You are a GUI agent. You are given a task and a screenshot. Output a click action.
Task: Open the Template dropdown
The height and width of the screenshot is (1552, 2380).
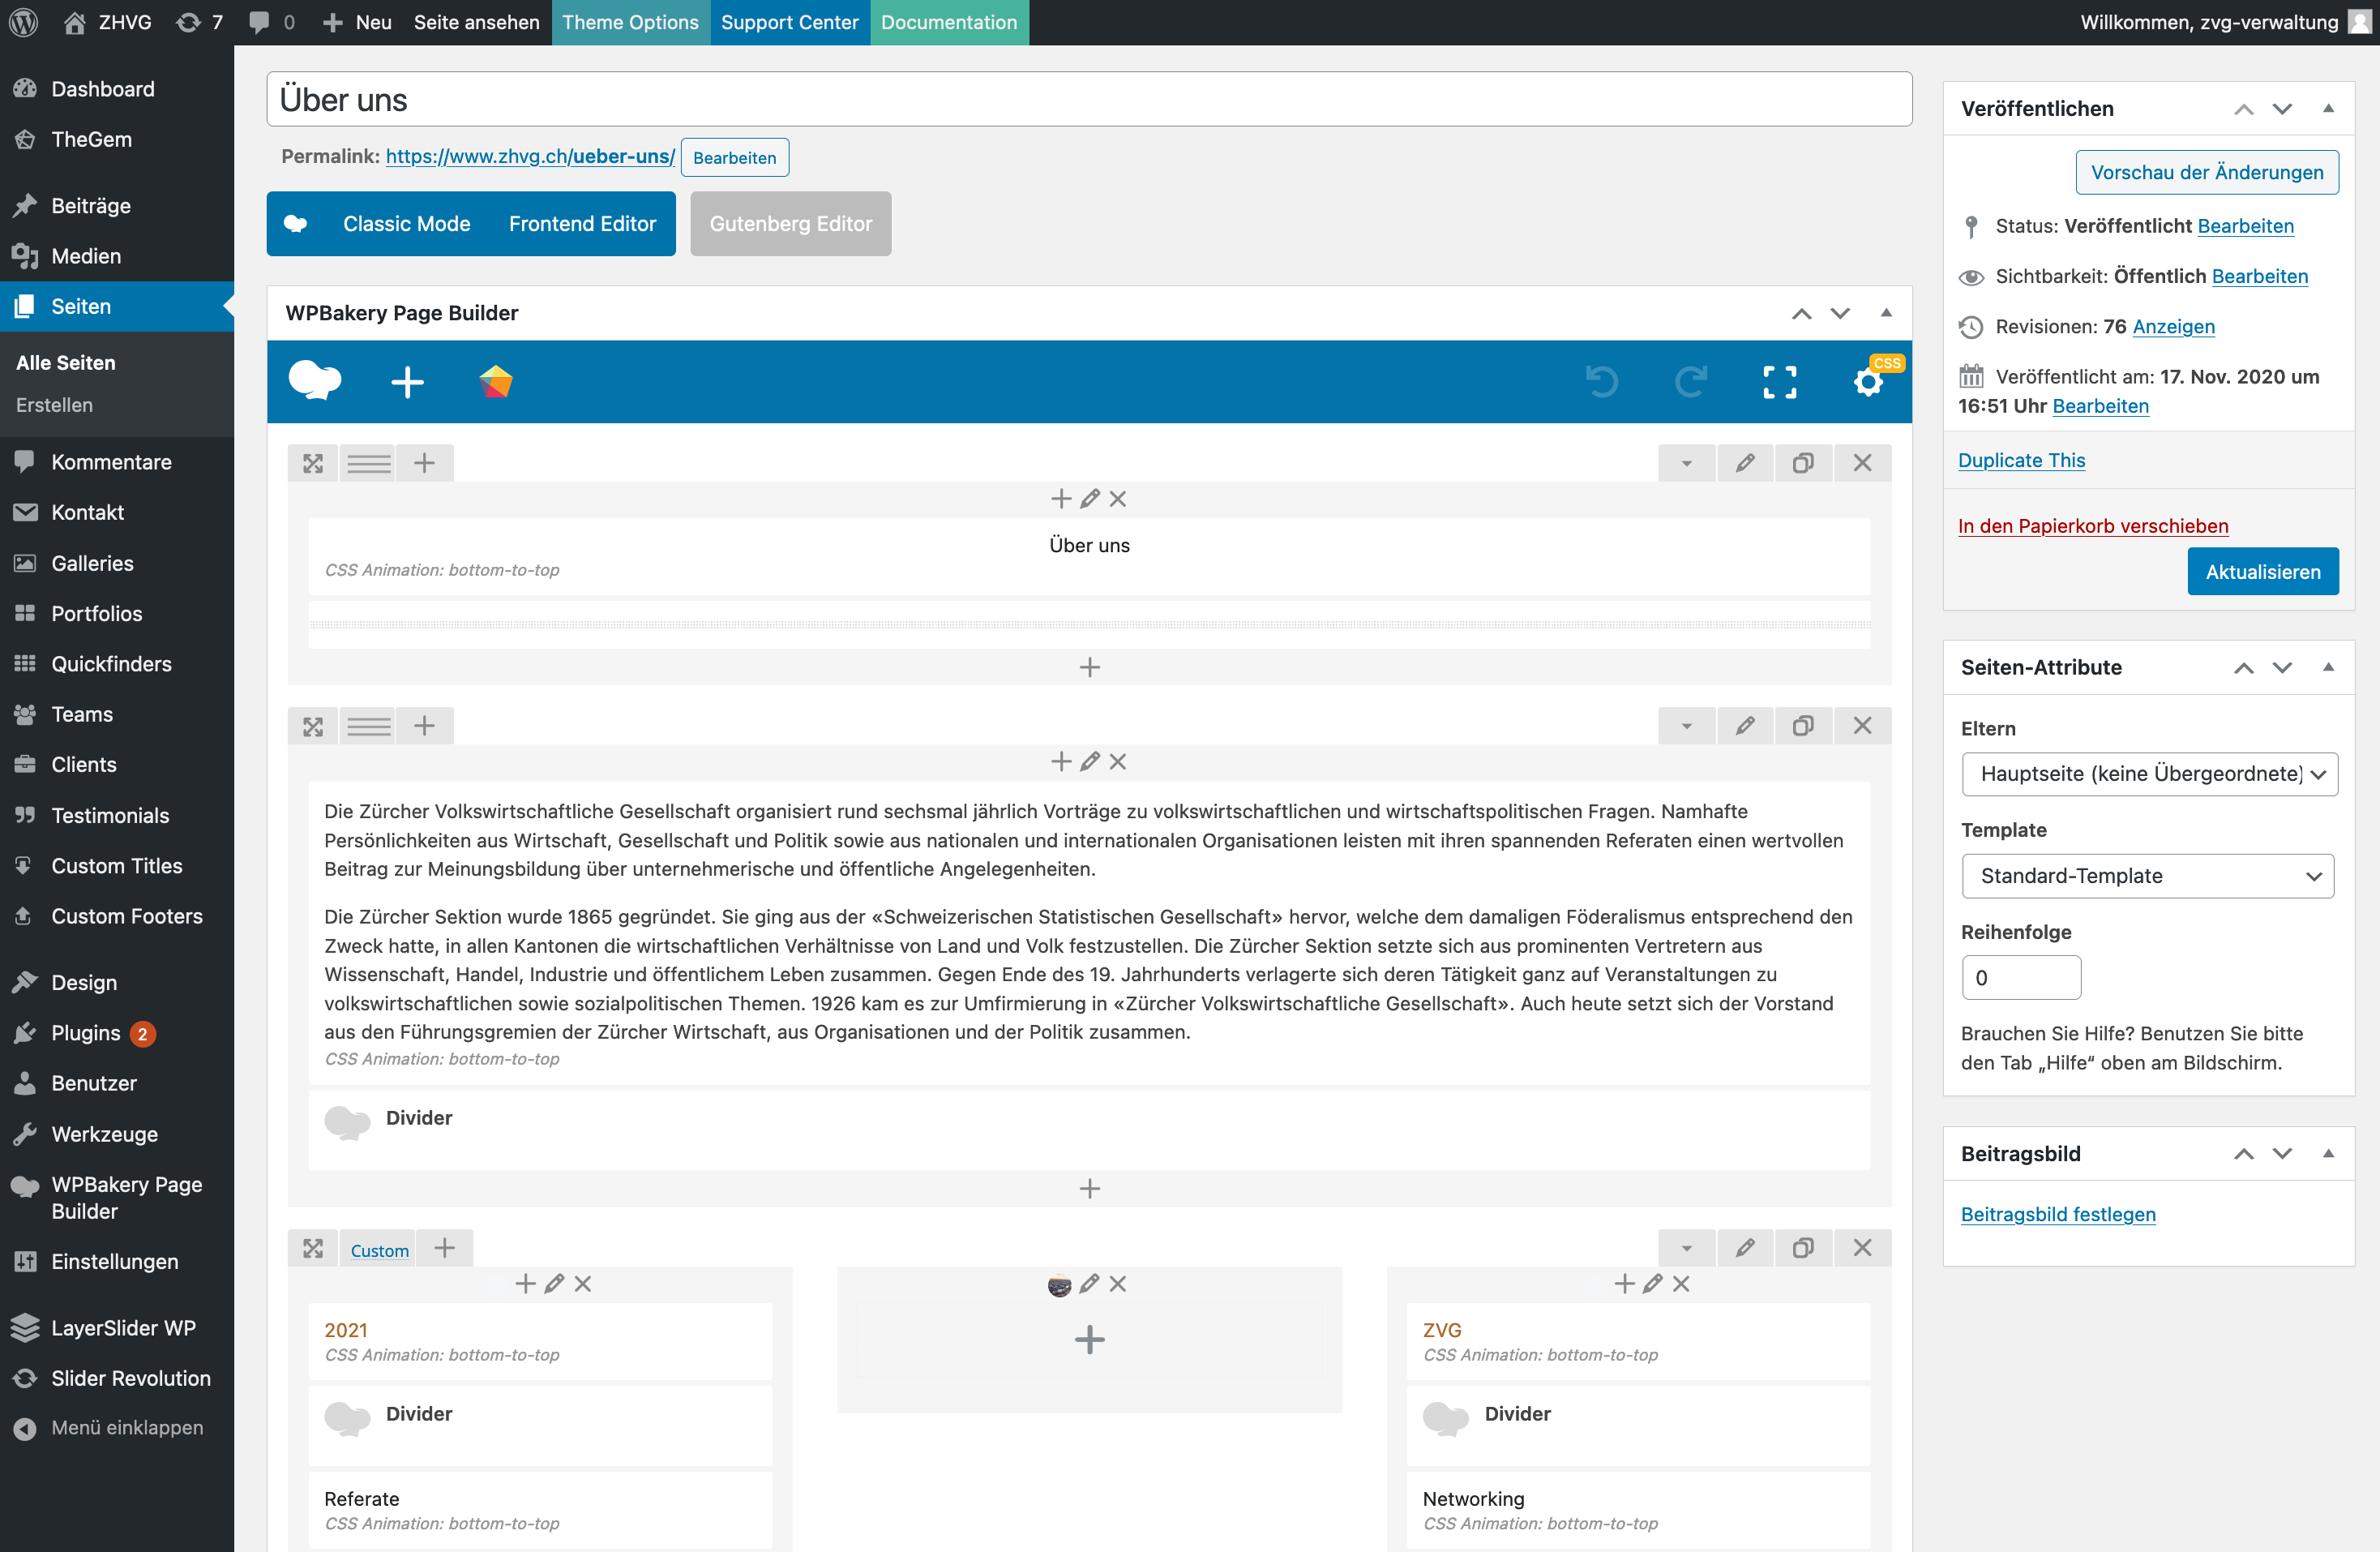[2148, 876]
